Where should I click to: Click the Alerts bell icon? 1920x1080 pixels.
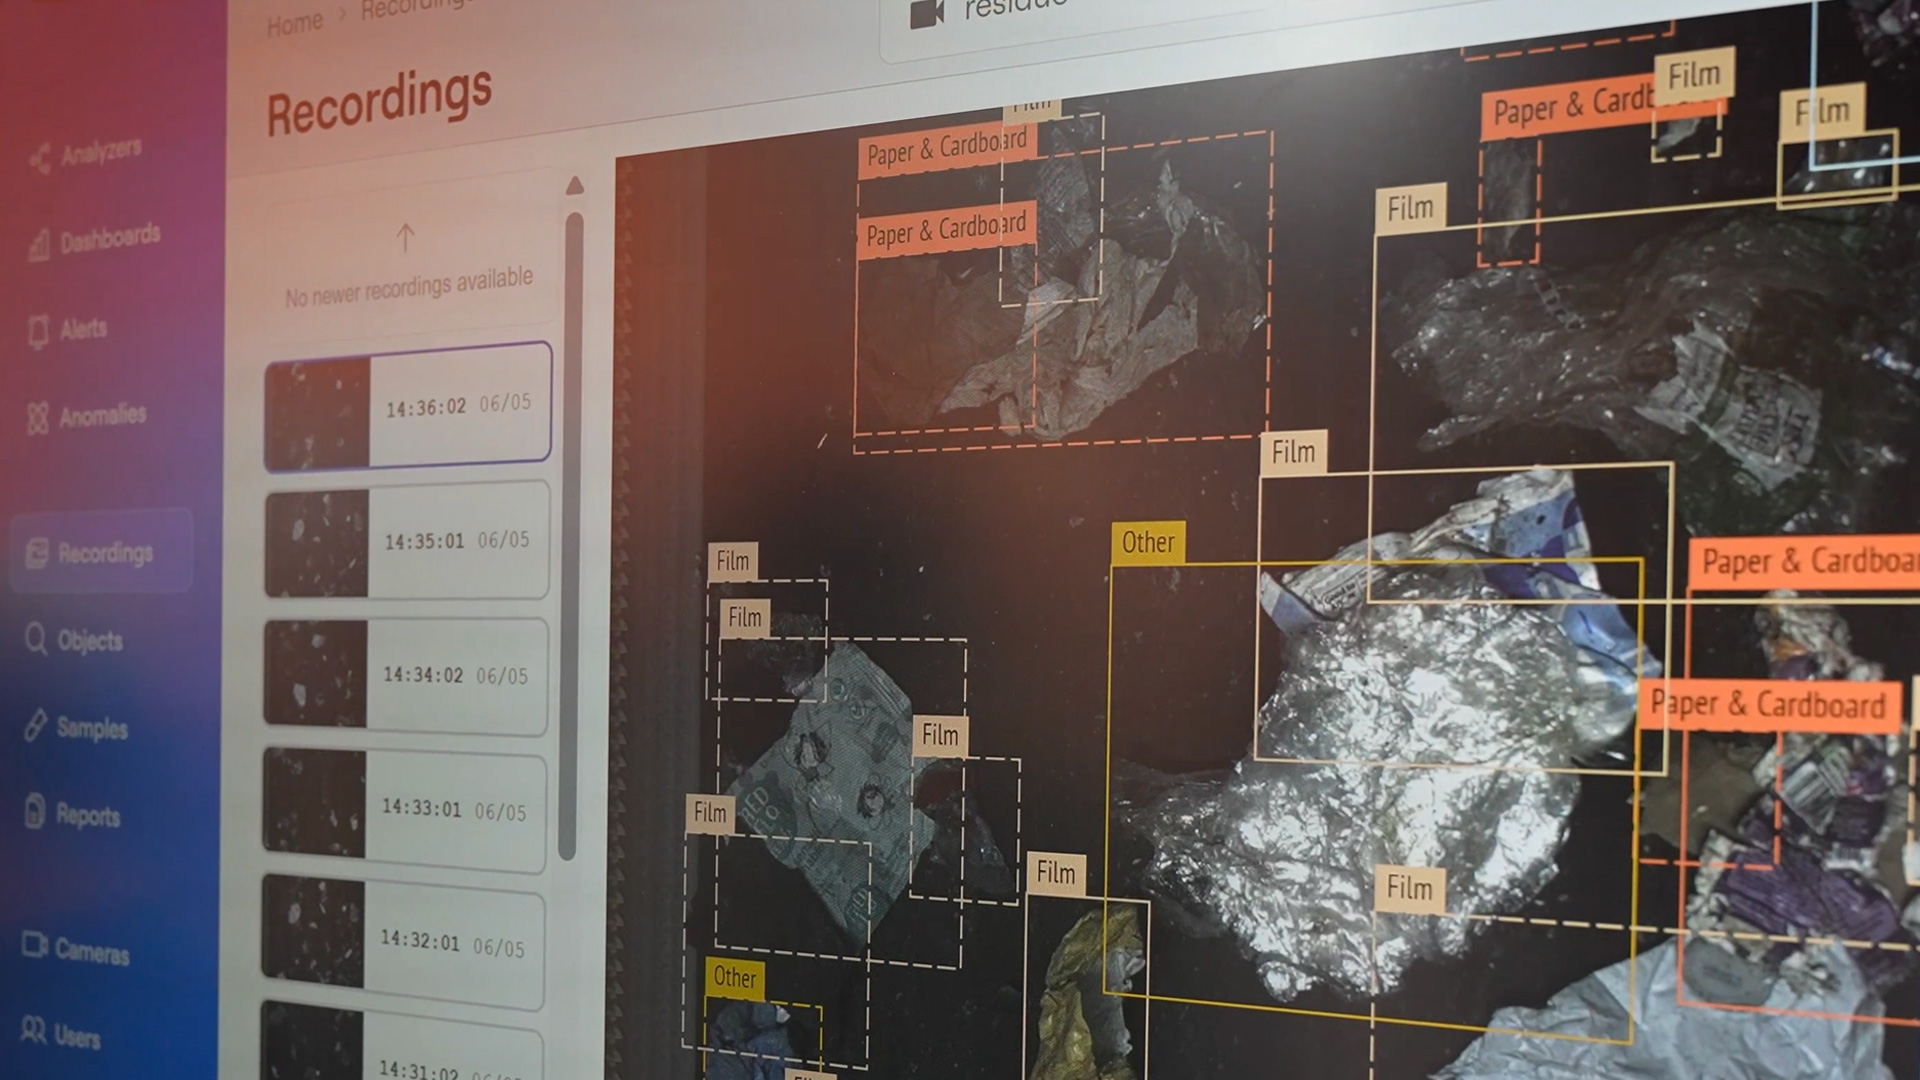tap(38, 331)
